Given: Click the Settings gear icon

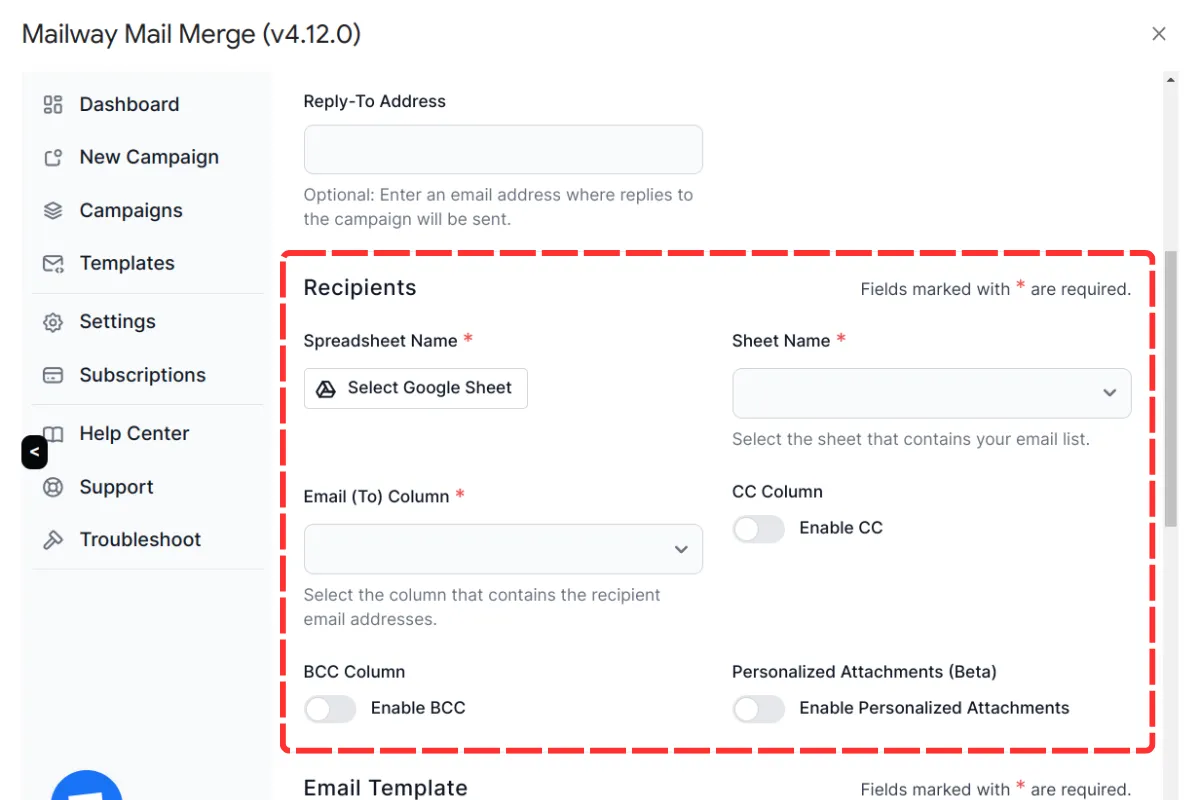Looking at the screenshot, I should [53, 322].
